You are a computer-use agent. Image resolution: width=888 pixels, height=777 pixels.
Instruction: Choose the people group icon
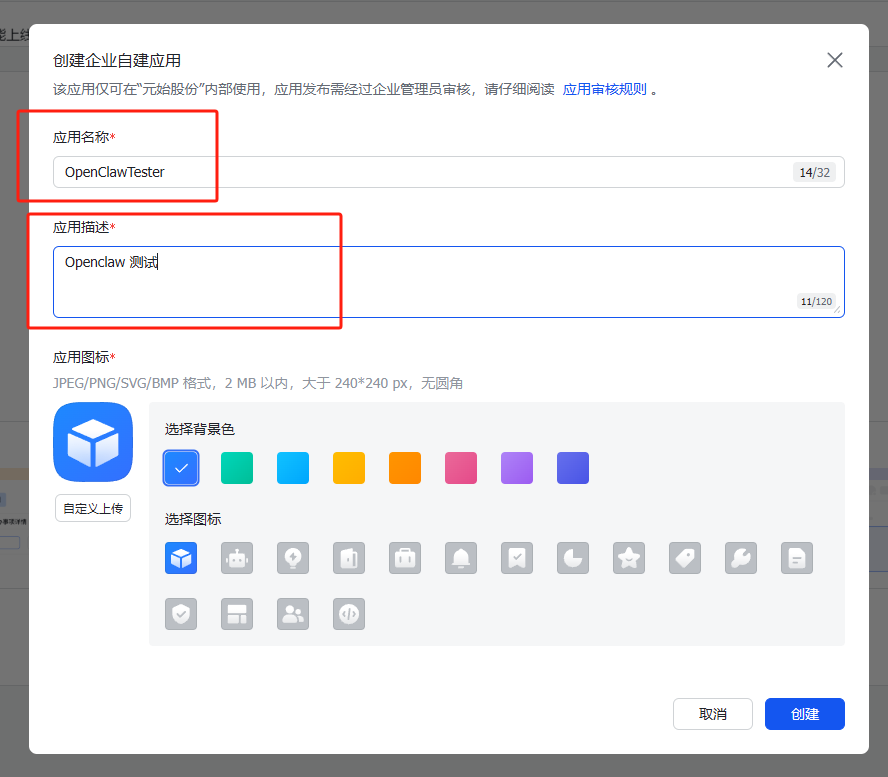pos(293,614)
